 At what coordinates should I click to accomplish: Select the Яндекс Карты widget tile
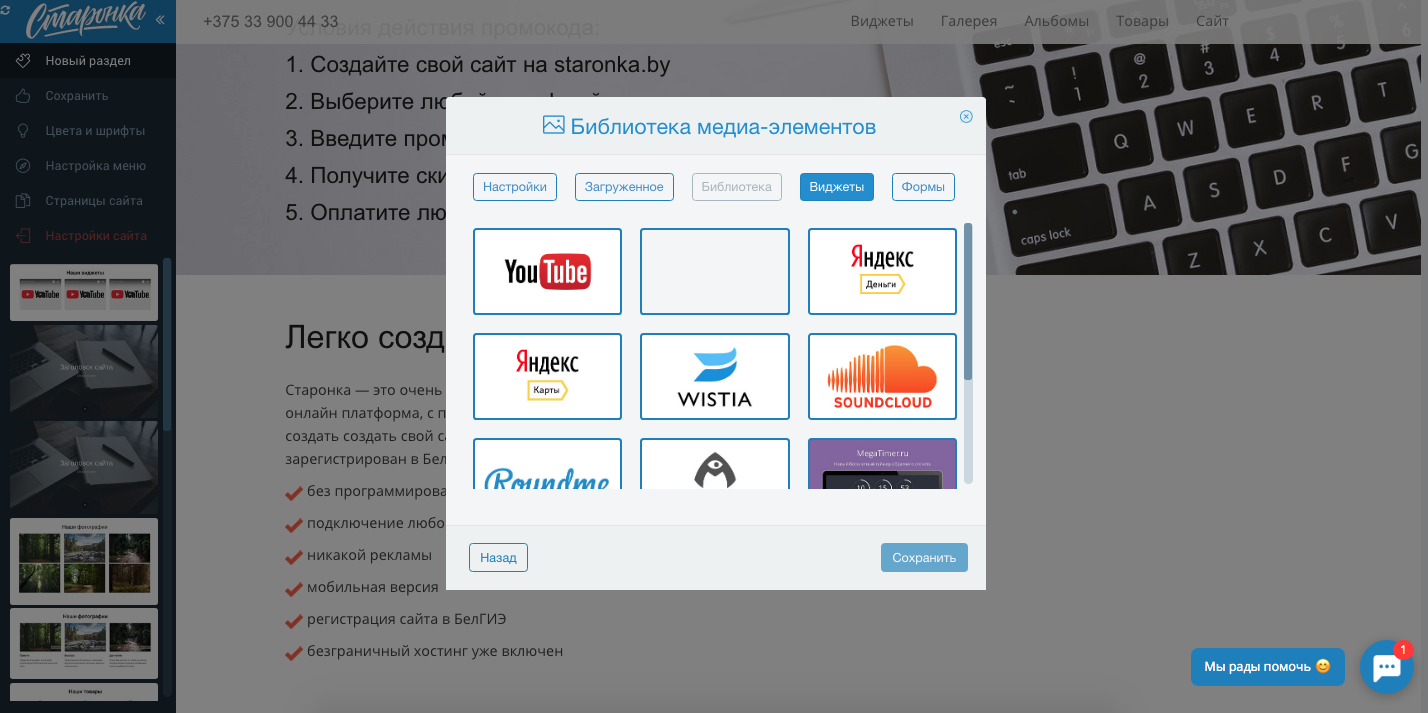coord(547,376)
